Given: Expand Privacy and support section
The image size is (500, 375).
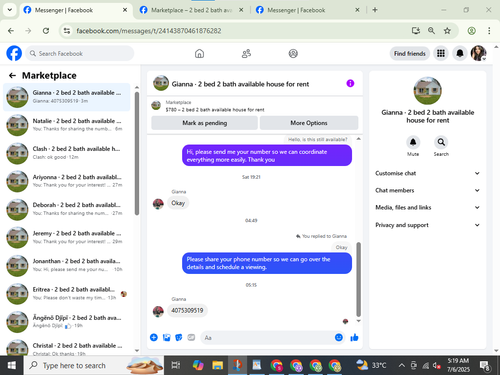Looking at the screenshot, I should point(427,225).
